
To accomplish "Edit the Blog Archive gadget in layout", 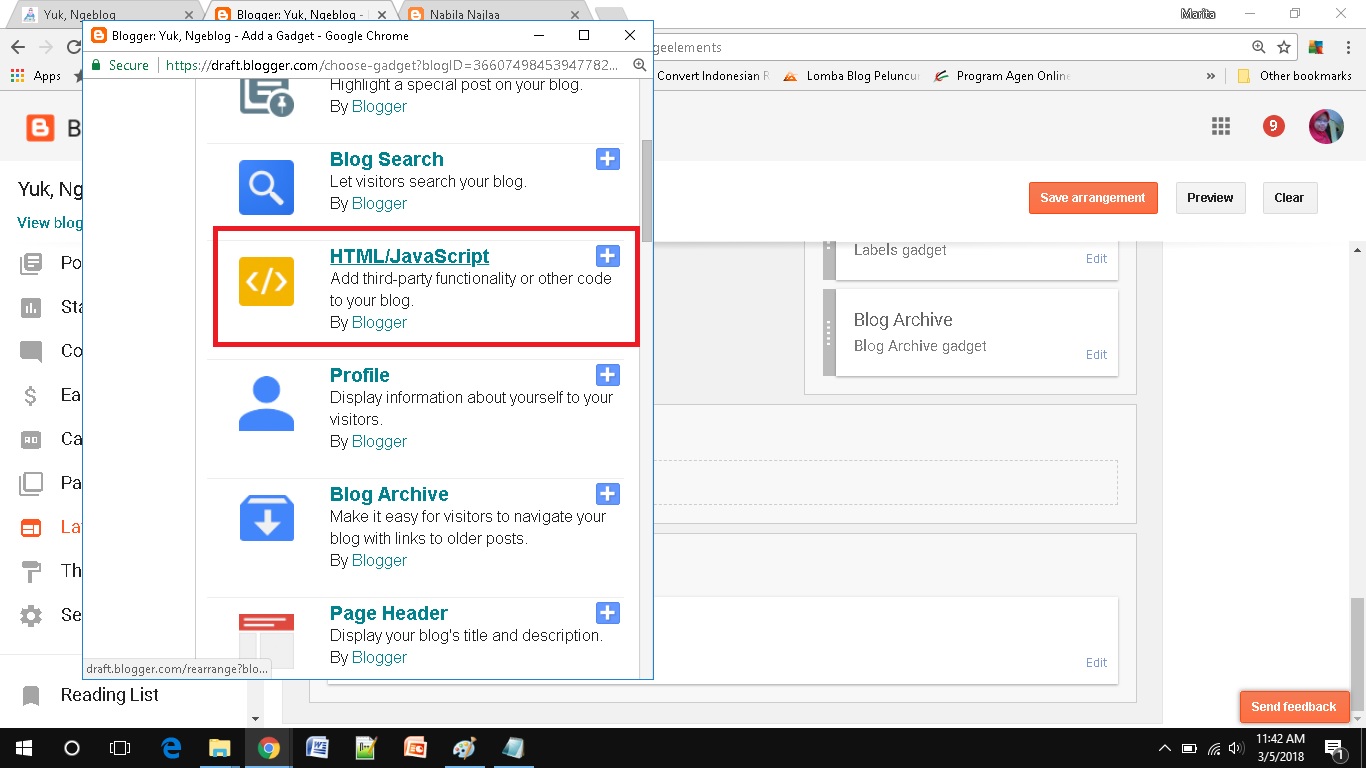I will [1096, 355].
